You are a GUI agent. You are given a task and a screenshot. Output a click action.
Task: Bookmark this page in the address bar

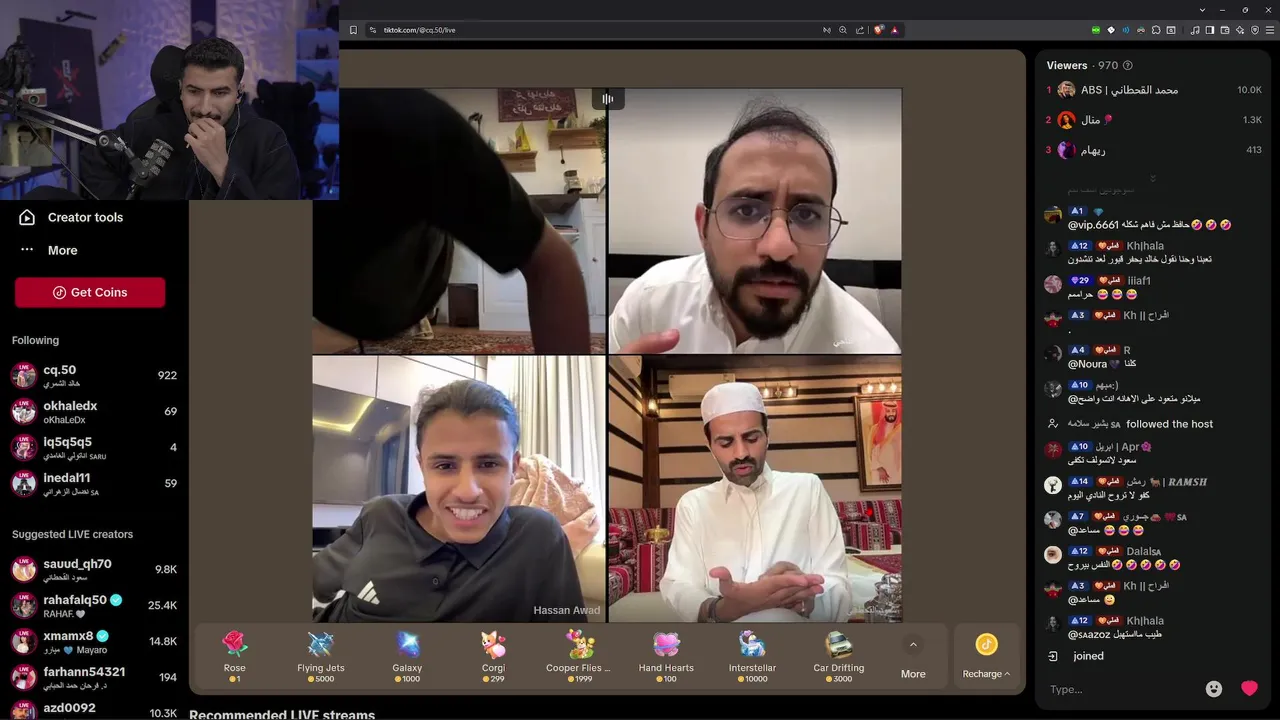pos(353,30)
